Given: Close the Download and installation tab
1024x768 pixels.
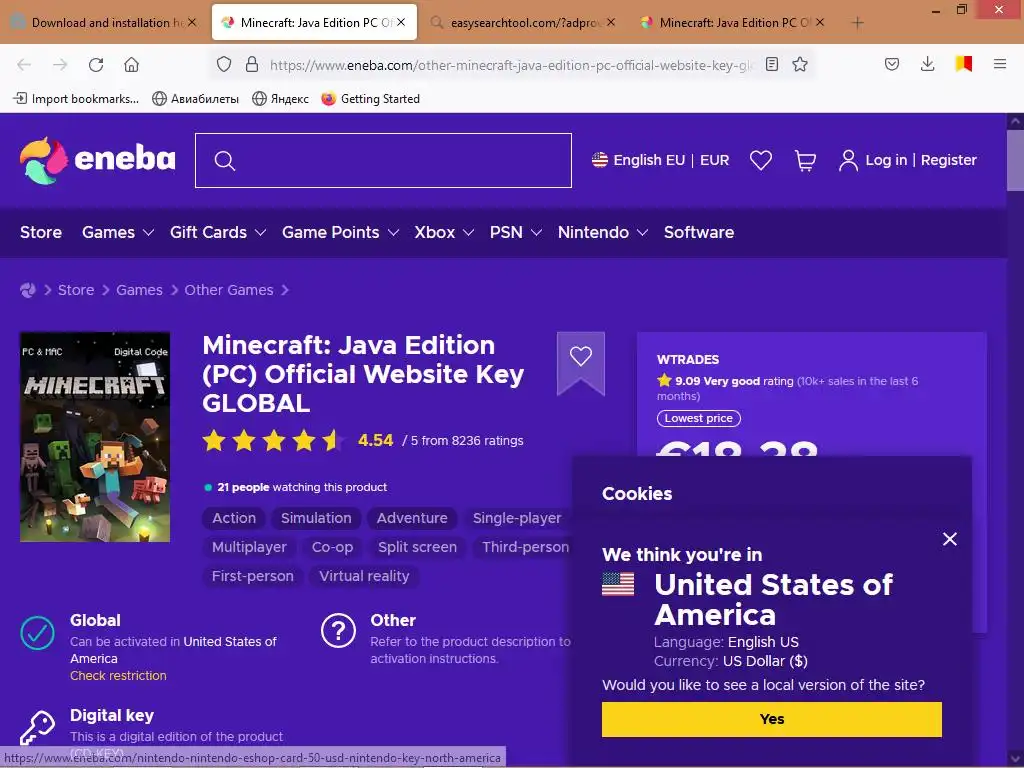Looking at the screenshot, I should 192,22.
